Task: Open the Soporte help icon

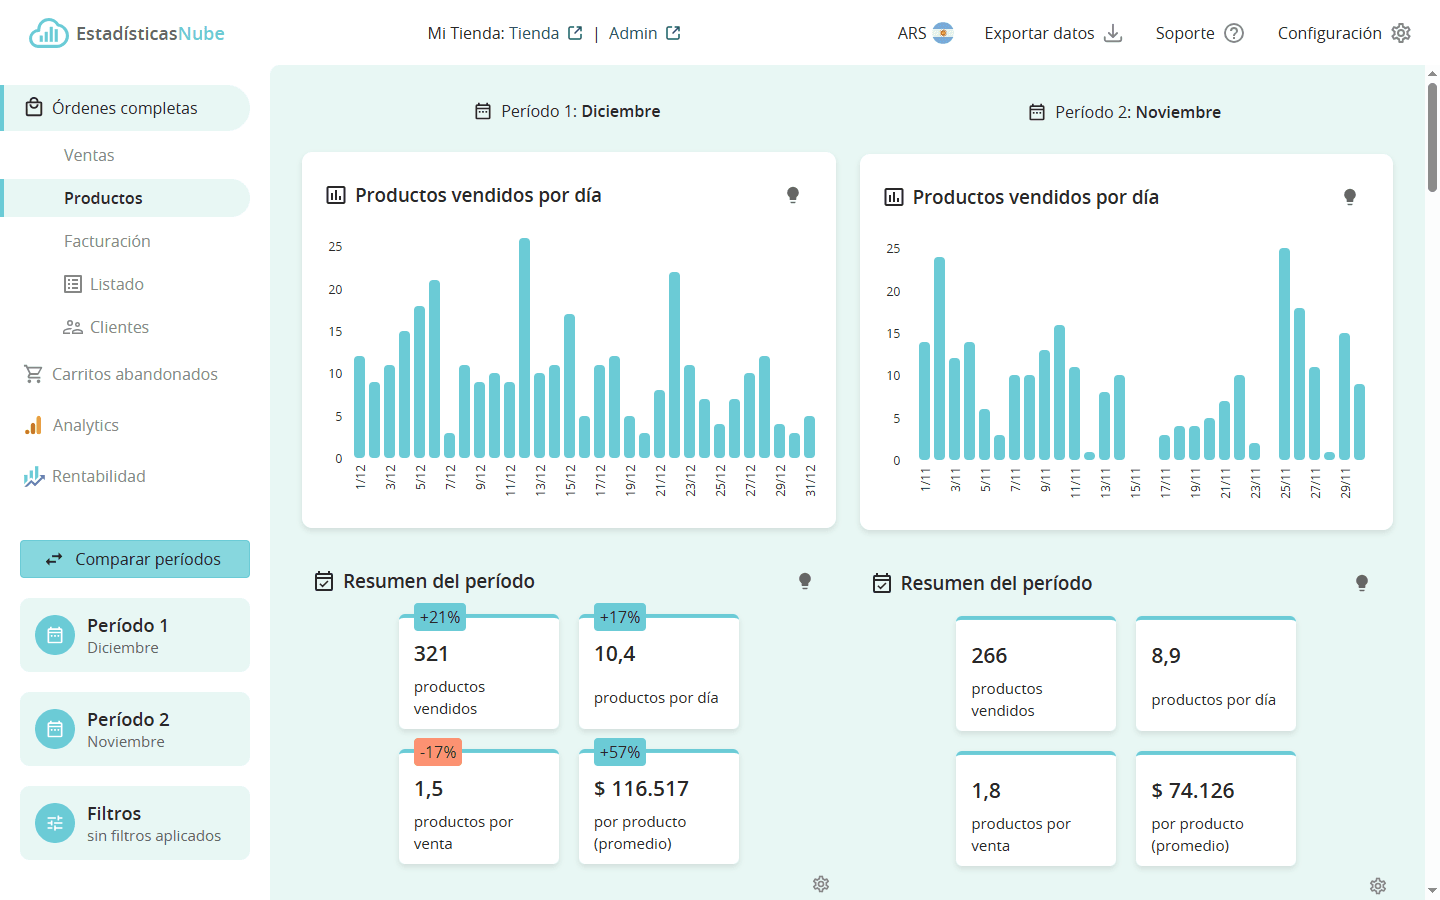Action: (1234, 33)
